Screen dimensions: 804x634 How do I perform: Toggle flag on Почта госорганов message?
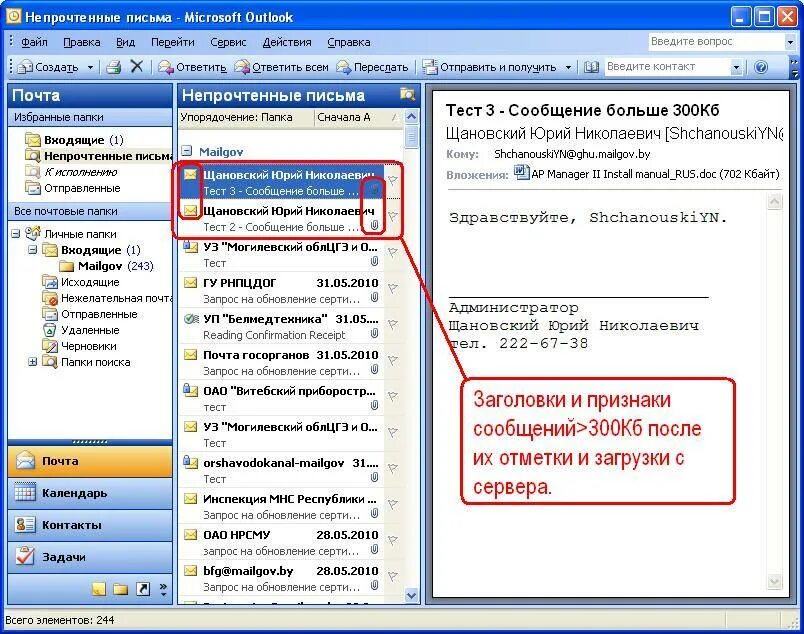click(x=393, y=360)
